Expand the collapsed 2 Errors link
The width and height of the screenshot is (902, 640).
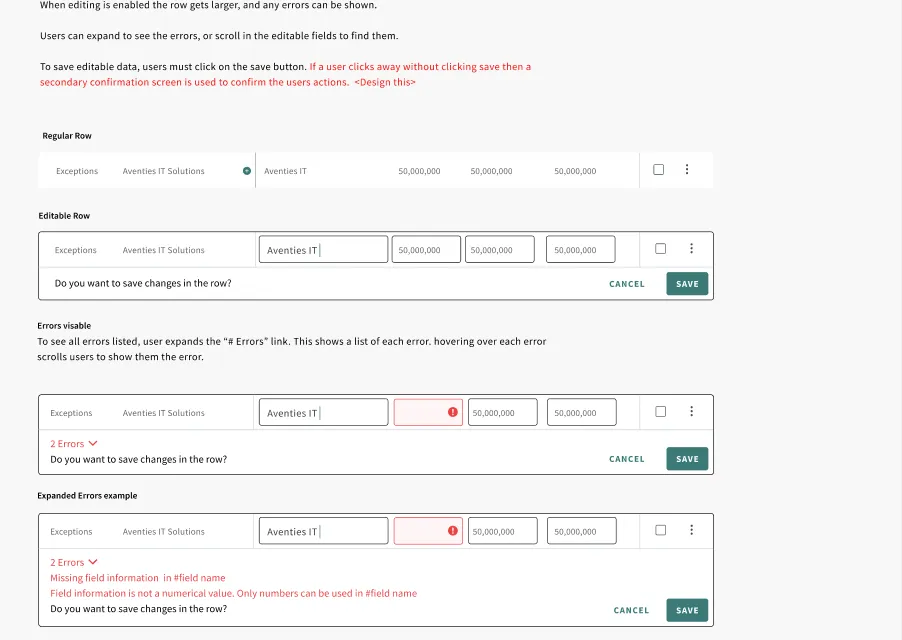[74, 443]
